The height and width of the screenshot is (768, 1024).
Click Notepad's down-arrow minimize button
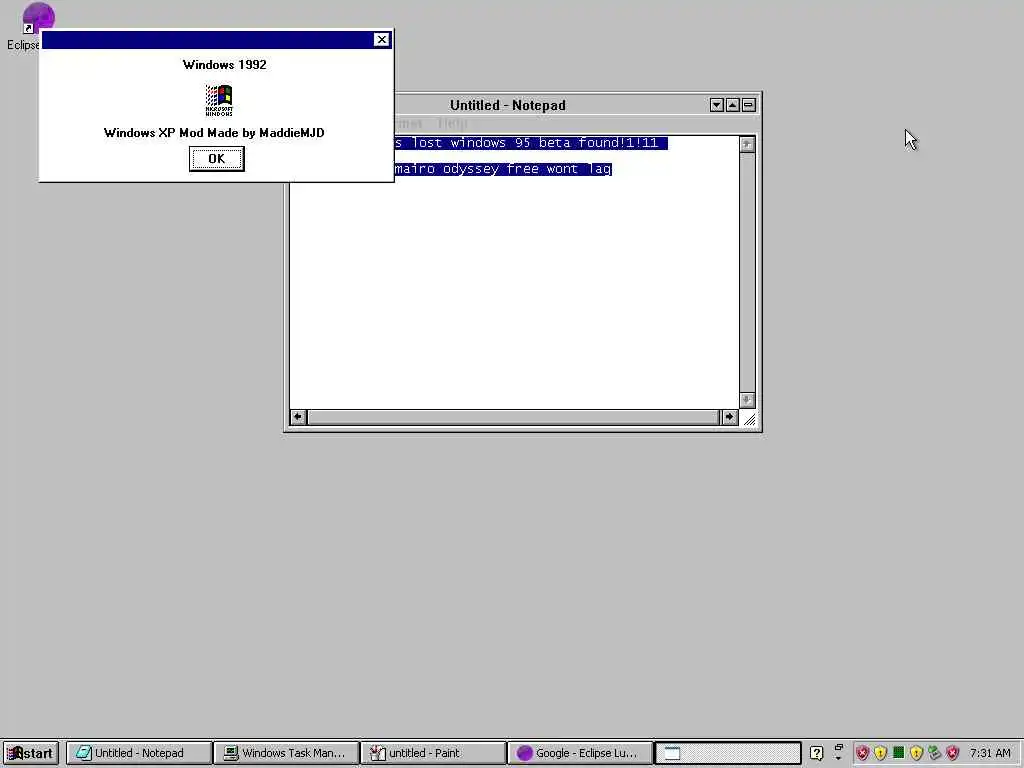[x=716, y=105]
